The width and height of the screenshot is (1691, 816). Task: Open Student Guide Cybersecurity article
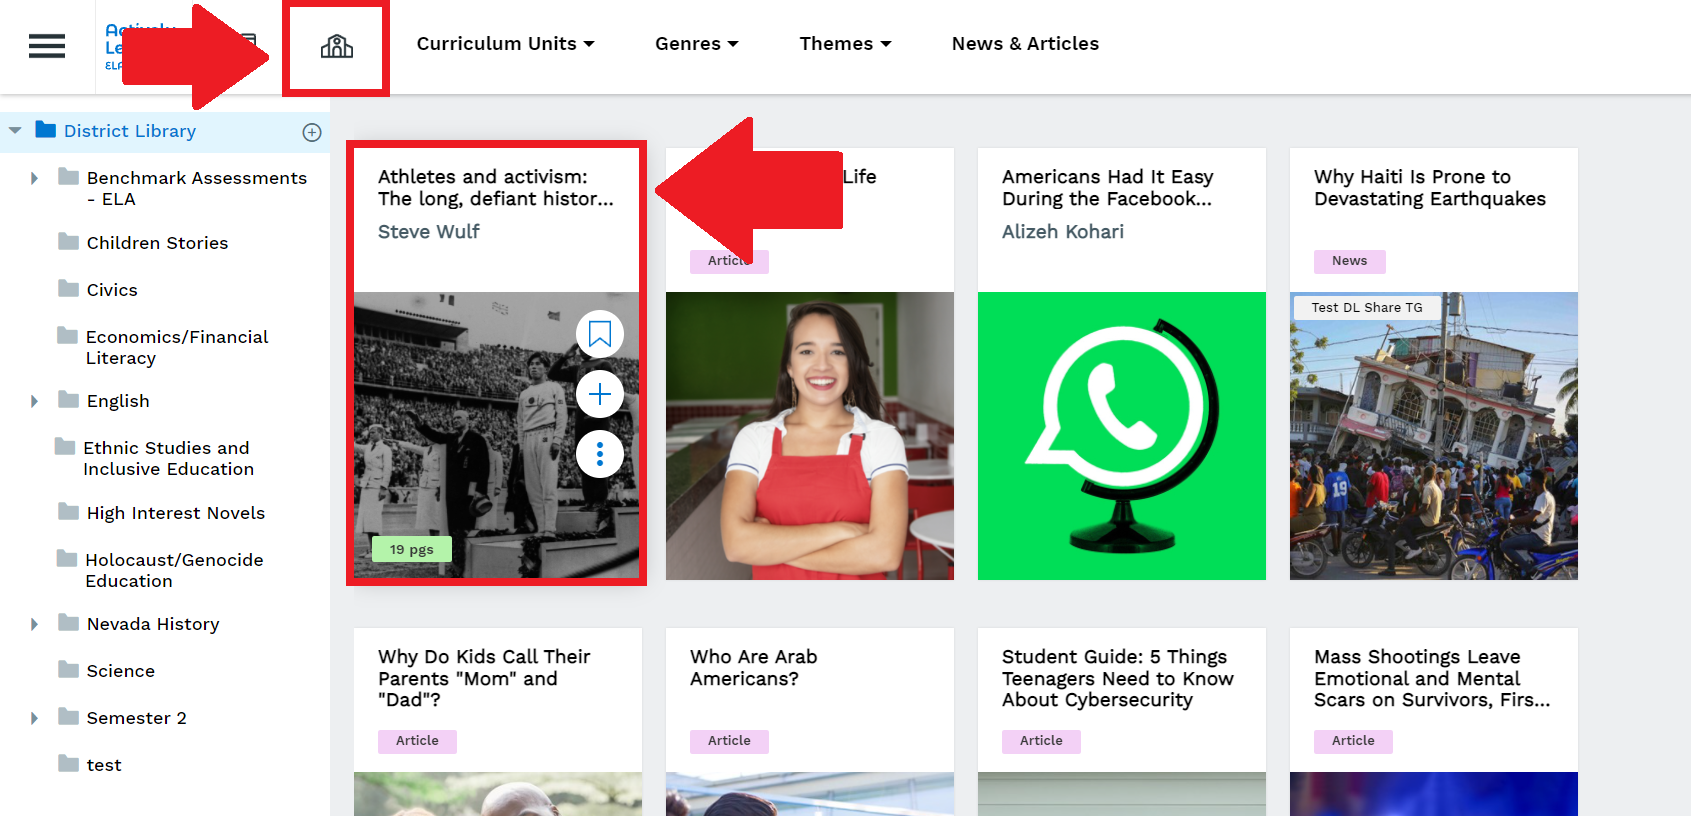click(x=1118, y=678)
